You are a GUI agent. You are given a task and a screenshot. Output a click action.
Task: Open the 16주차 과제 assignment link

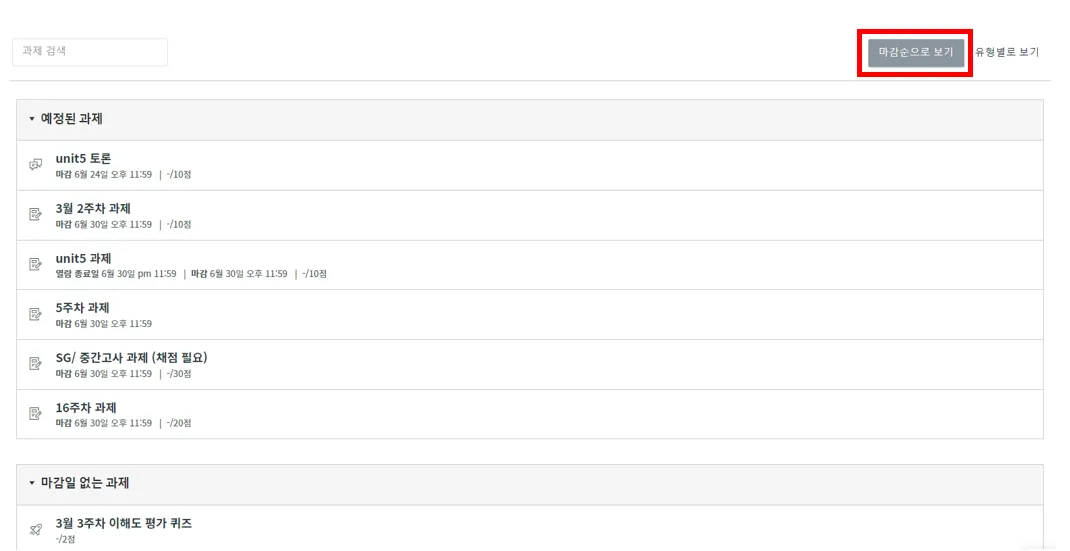[86, 407]
